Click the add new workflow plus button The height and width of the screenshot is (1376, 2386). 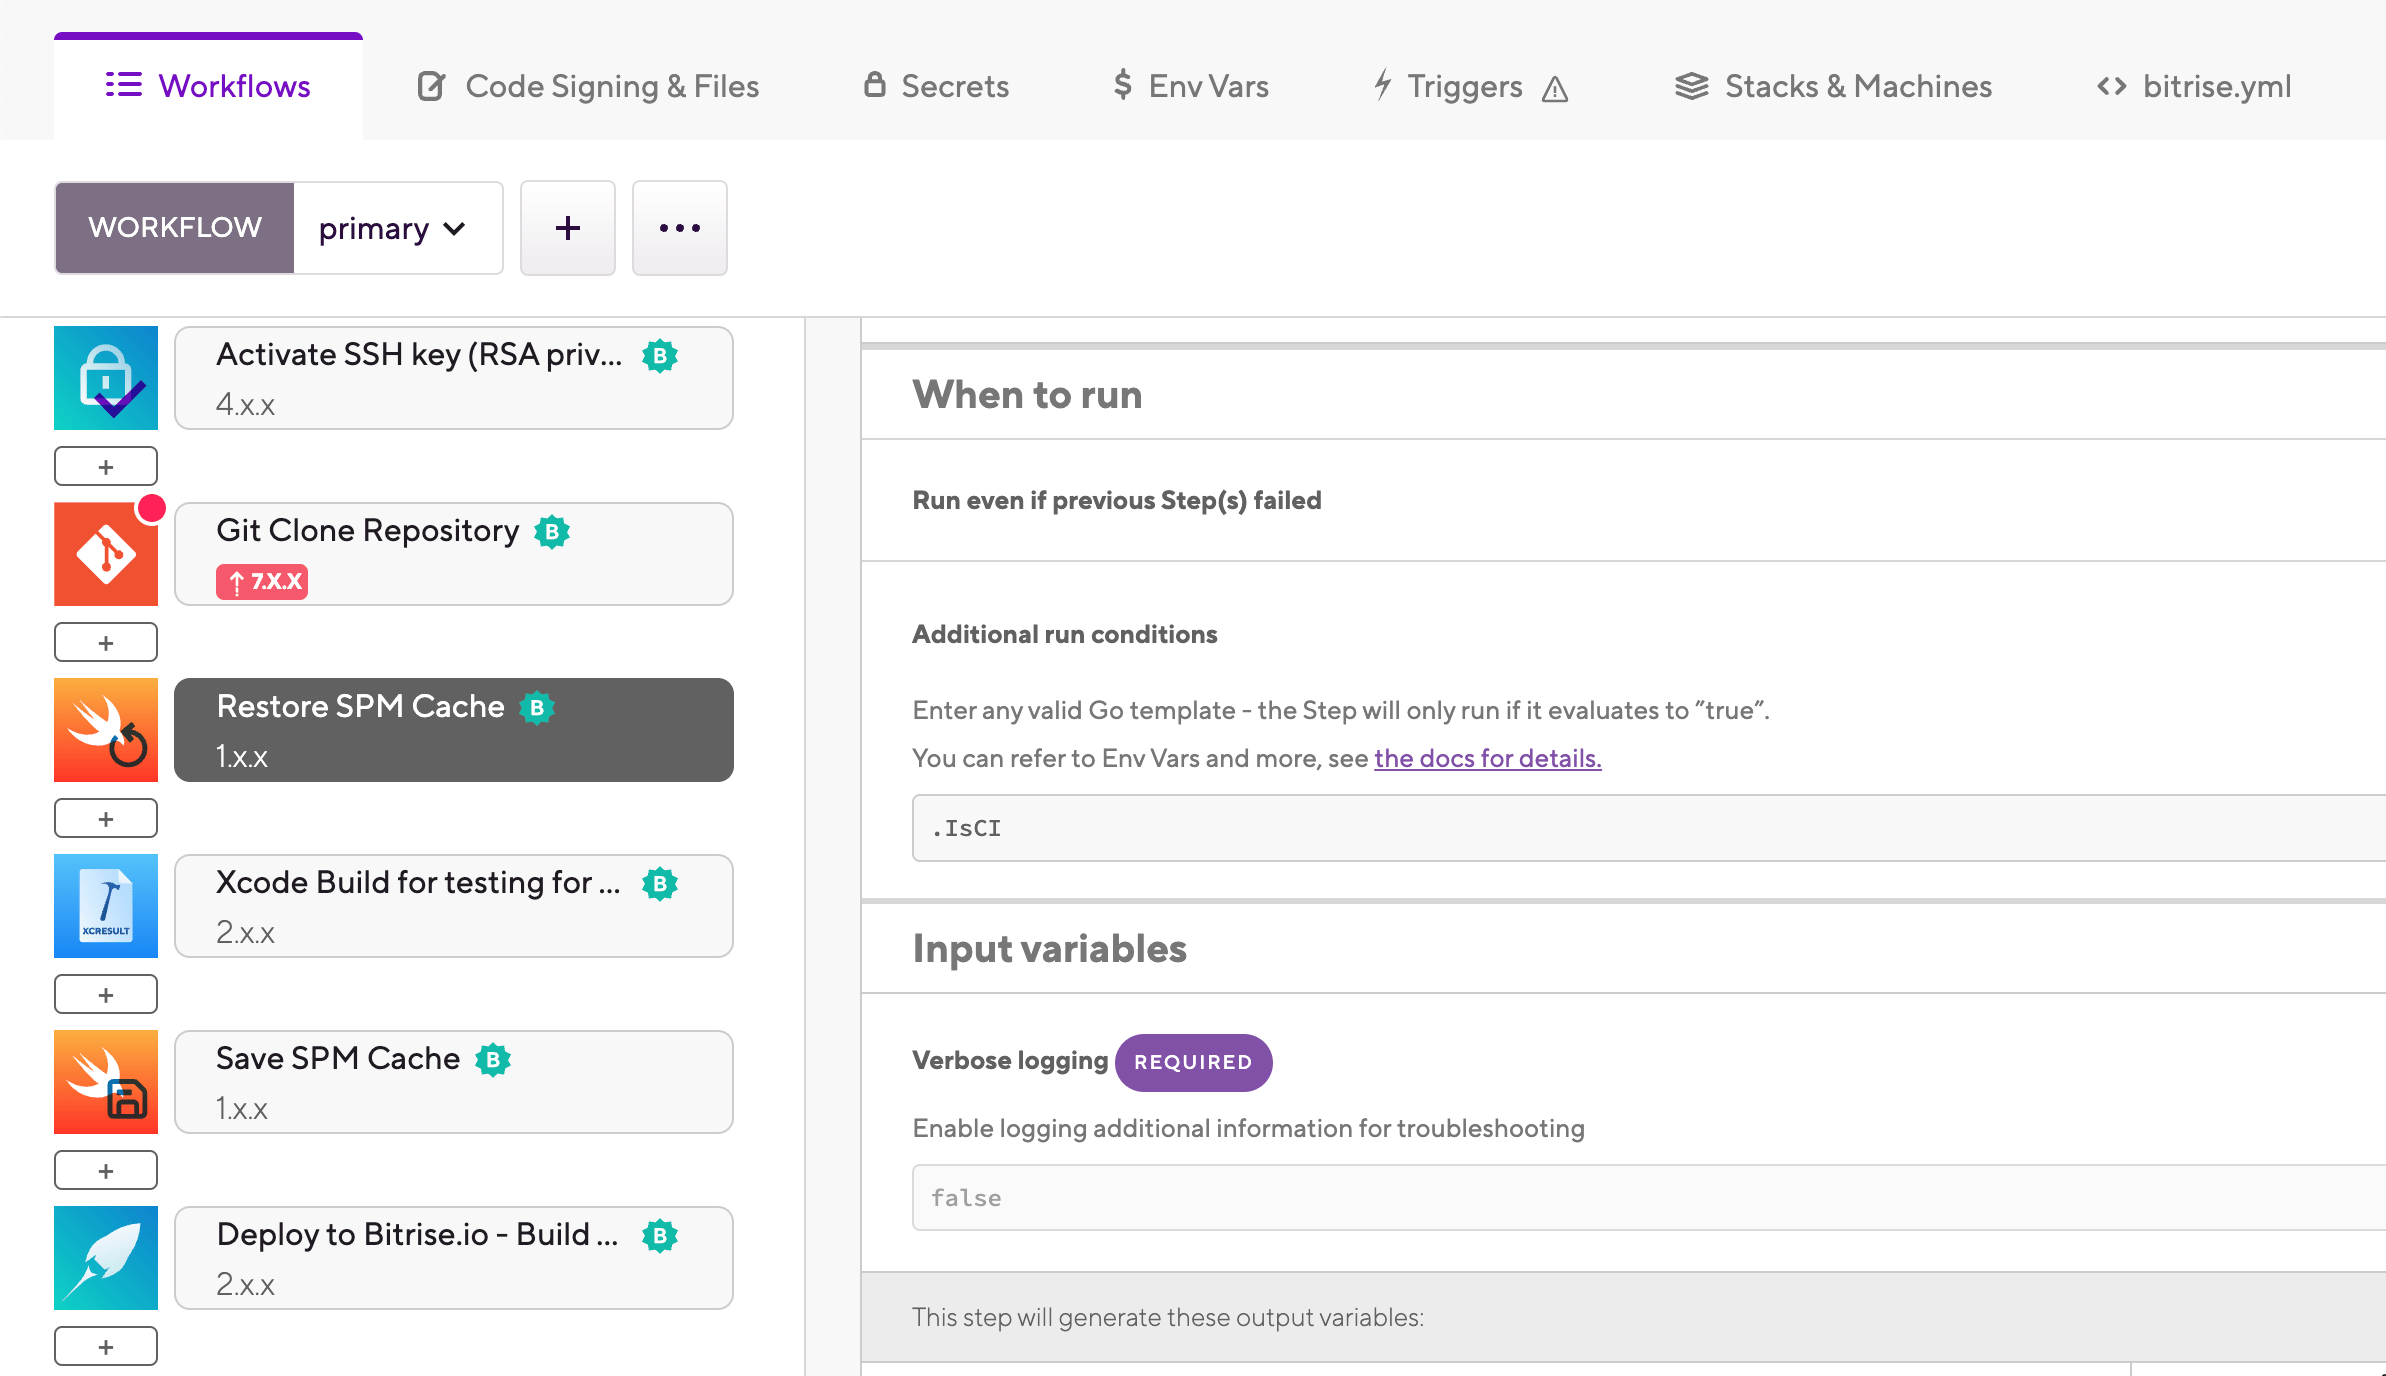pos(568,228)
